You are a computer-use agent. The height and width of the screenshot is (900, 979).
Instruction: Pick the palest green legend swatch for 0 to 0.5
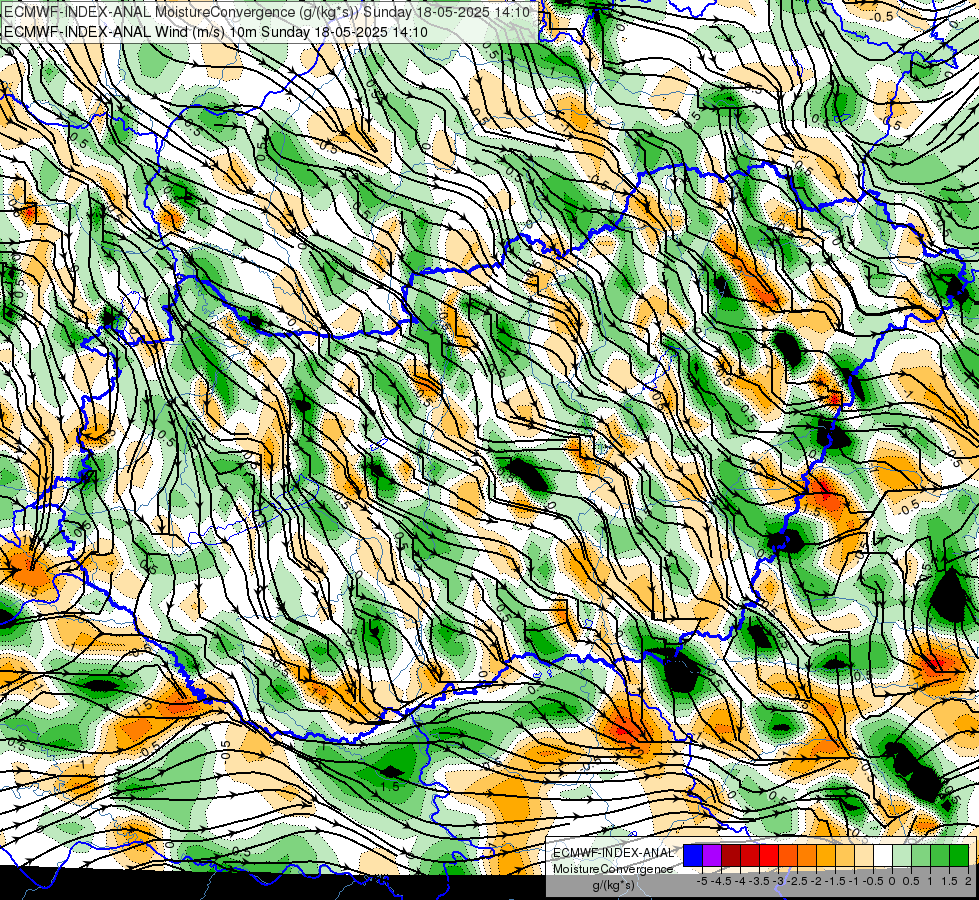click(x=902, y=855)
